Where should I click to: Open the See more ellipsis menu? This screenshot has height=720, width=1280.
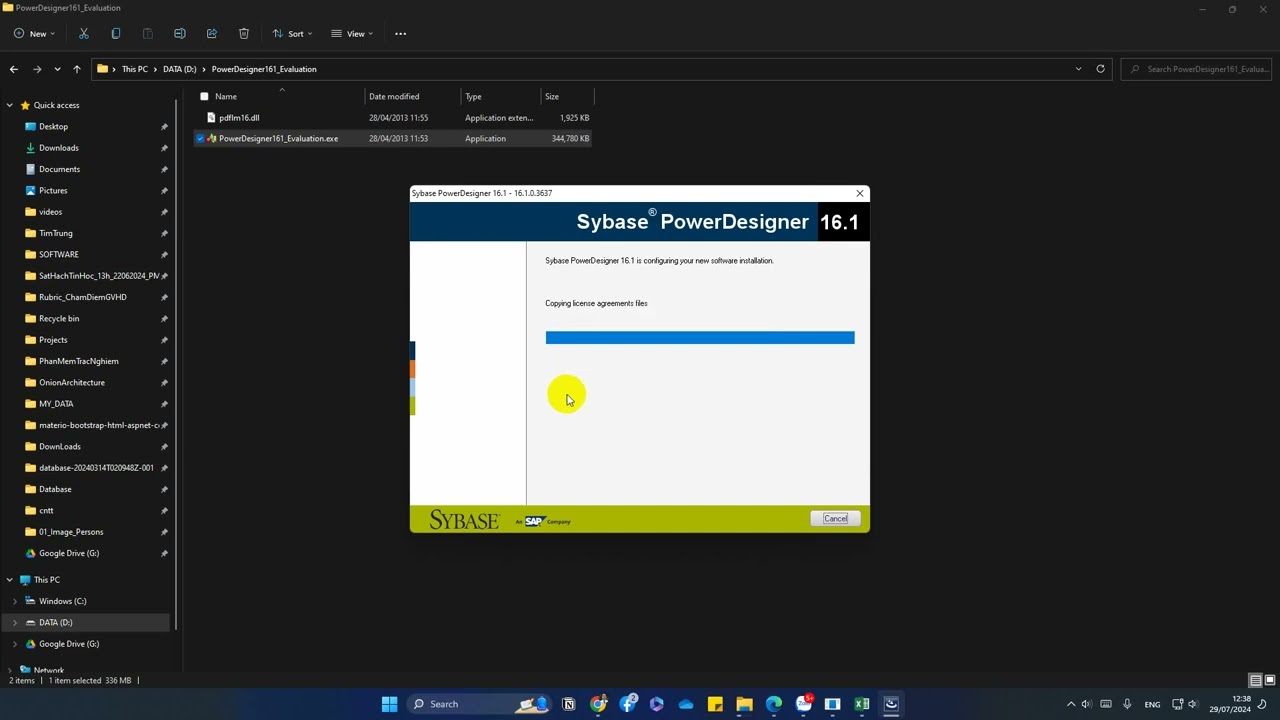click(401, 34)
